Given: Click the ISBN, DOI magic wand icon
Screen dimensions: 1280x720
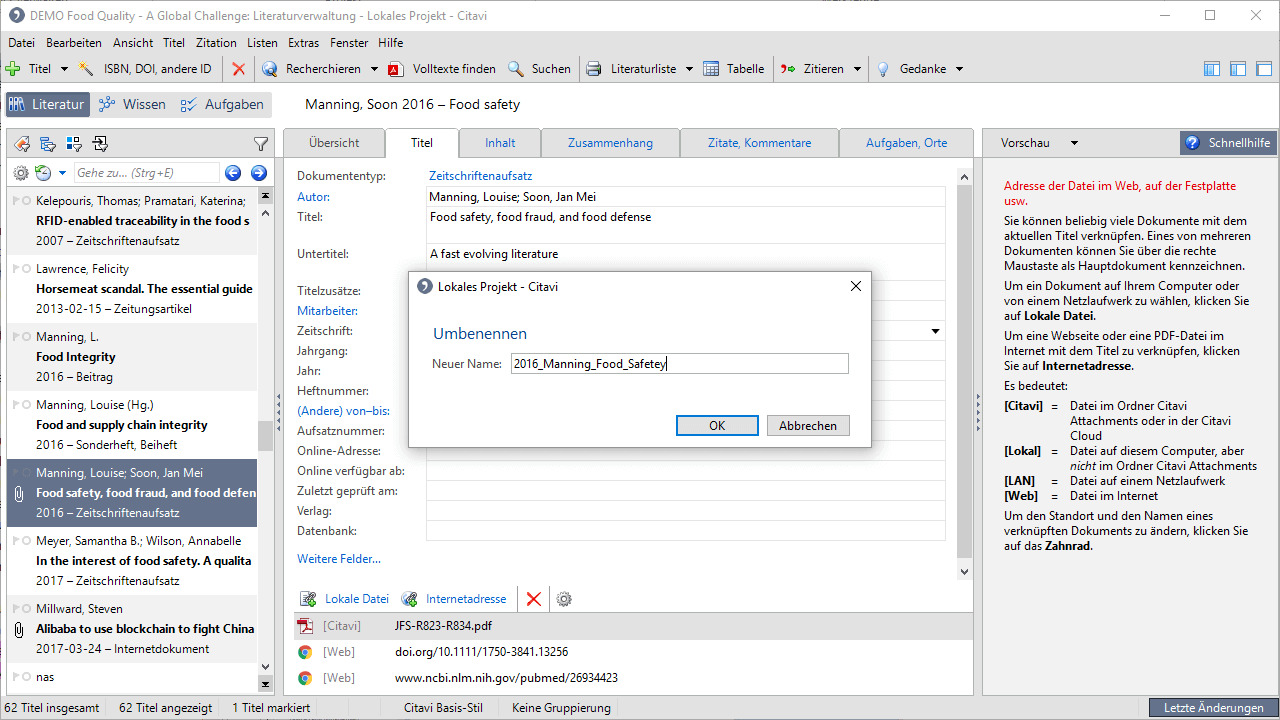Looking at the screenshot, I should pos(87,69).
